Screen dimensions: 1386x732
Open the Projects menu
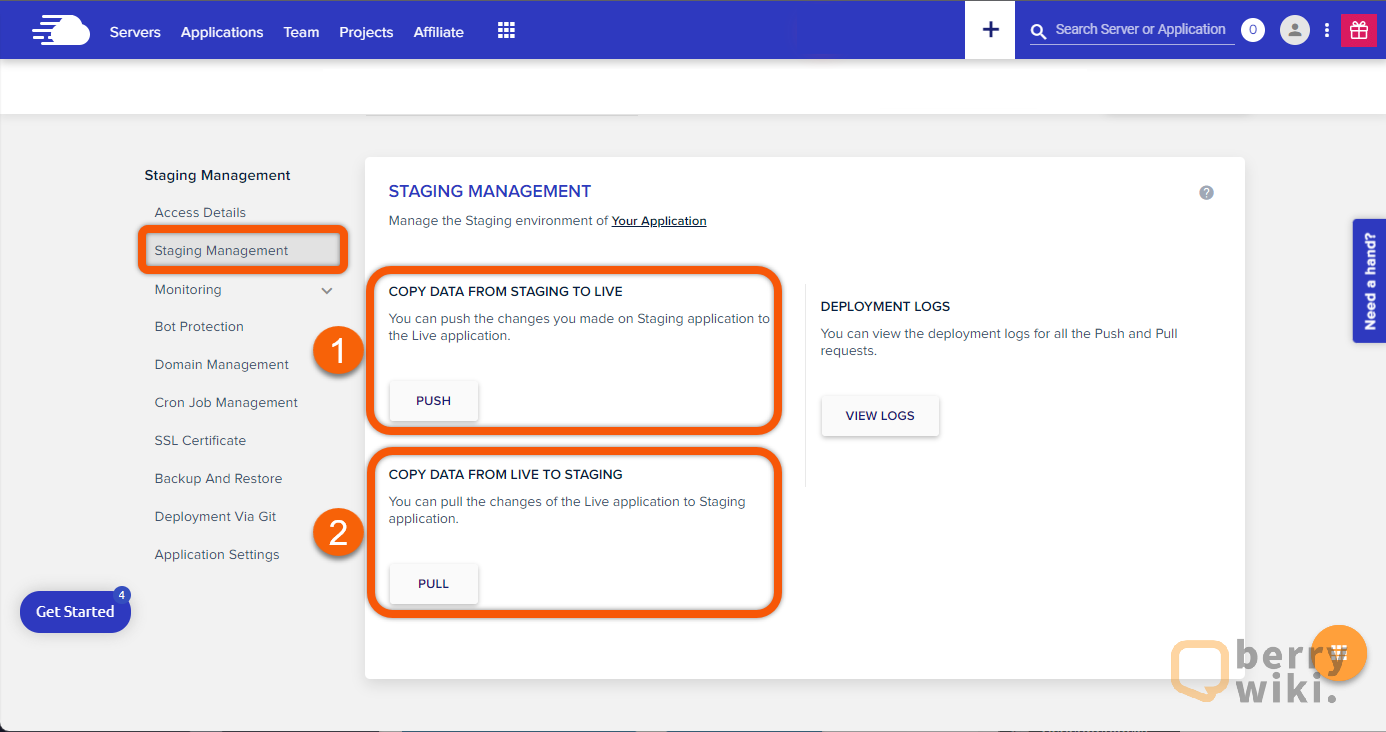pos(366,32)
